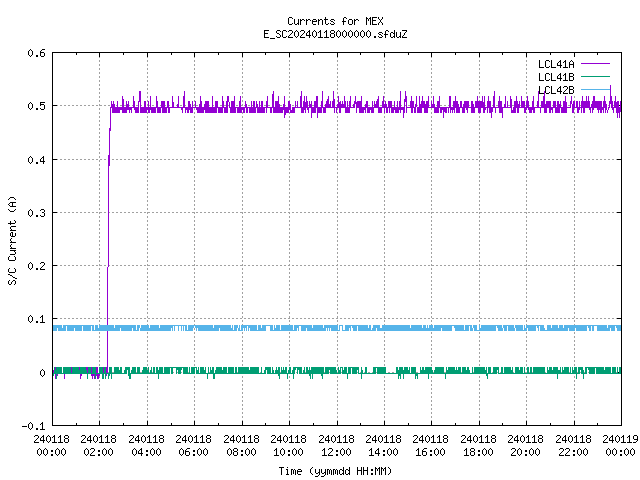Click the LCL41A legend label
Viewport: 640px width, 480px height.
tap(556, 64)
